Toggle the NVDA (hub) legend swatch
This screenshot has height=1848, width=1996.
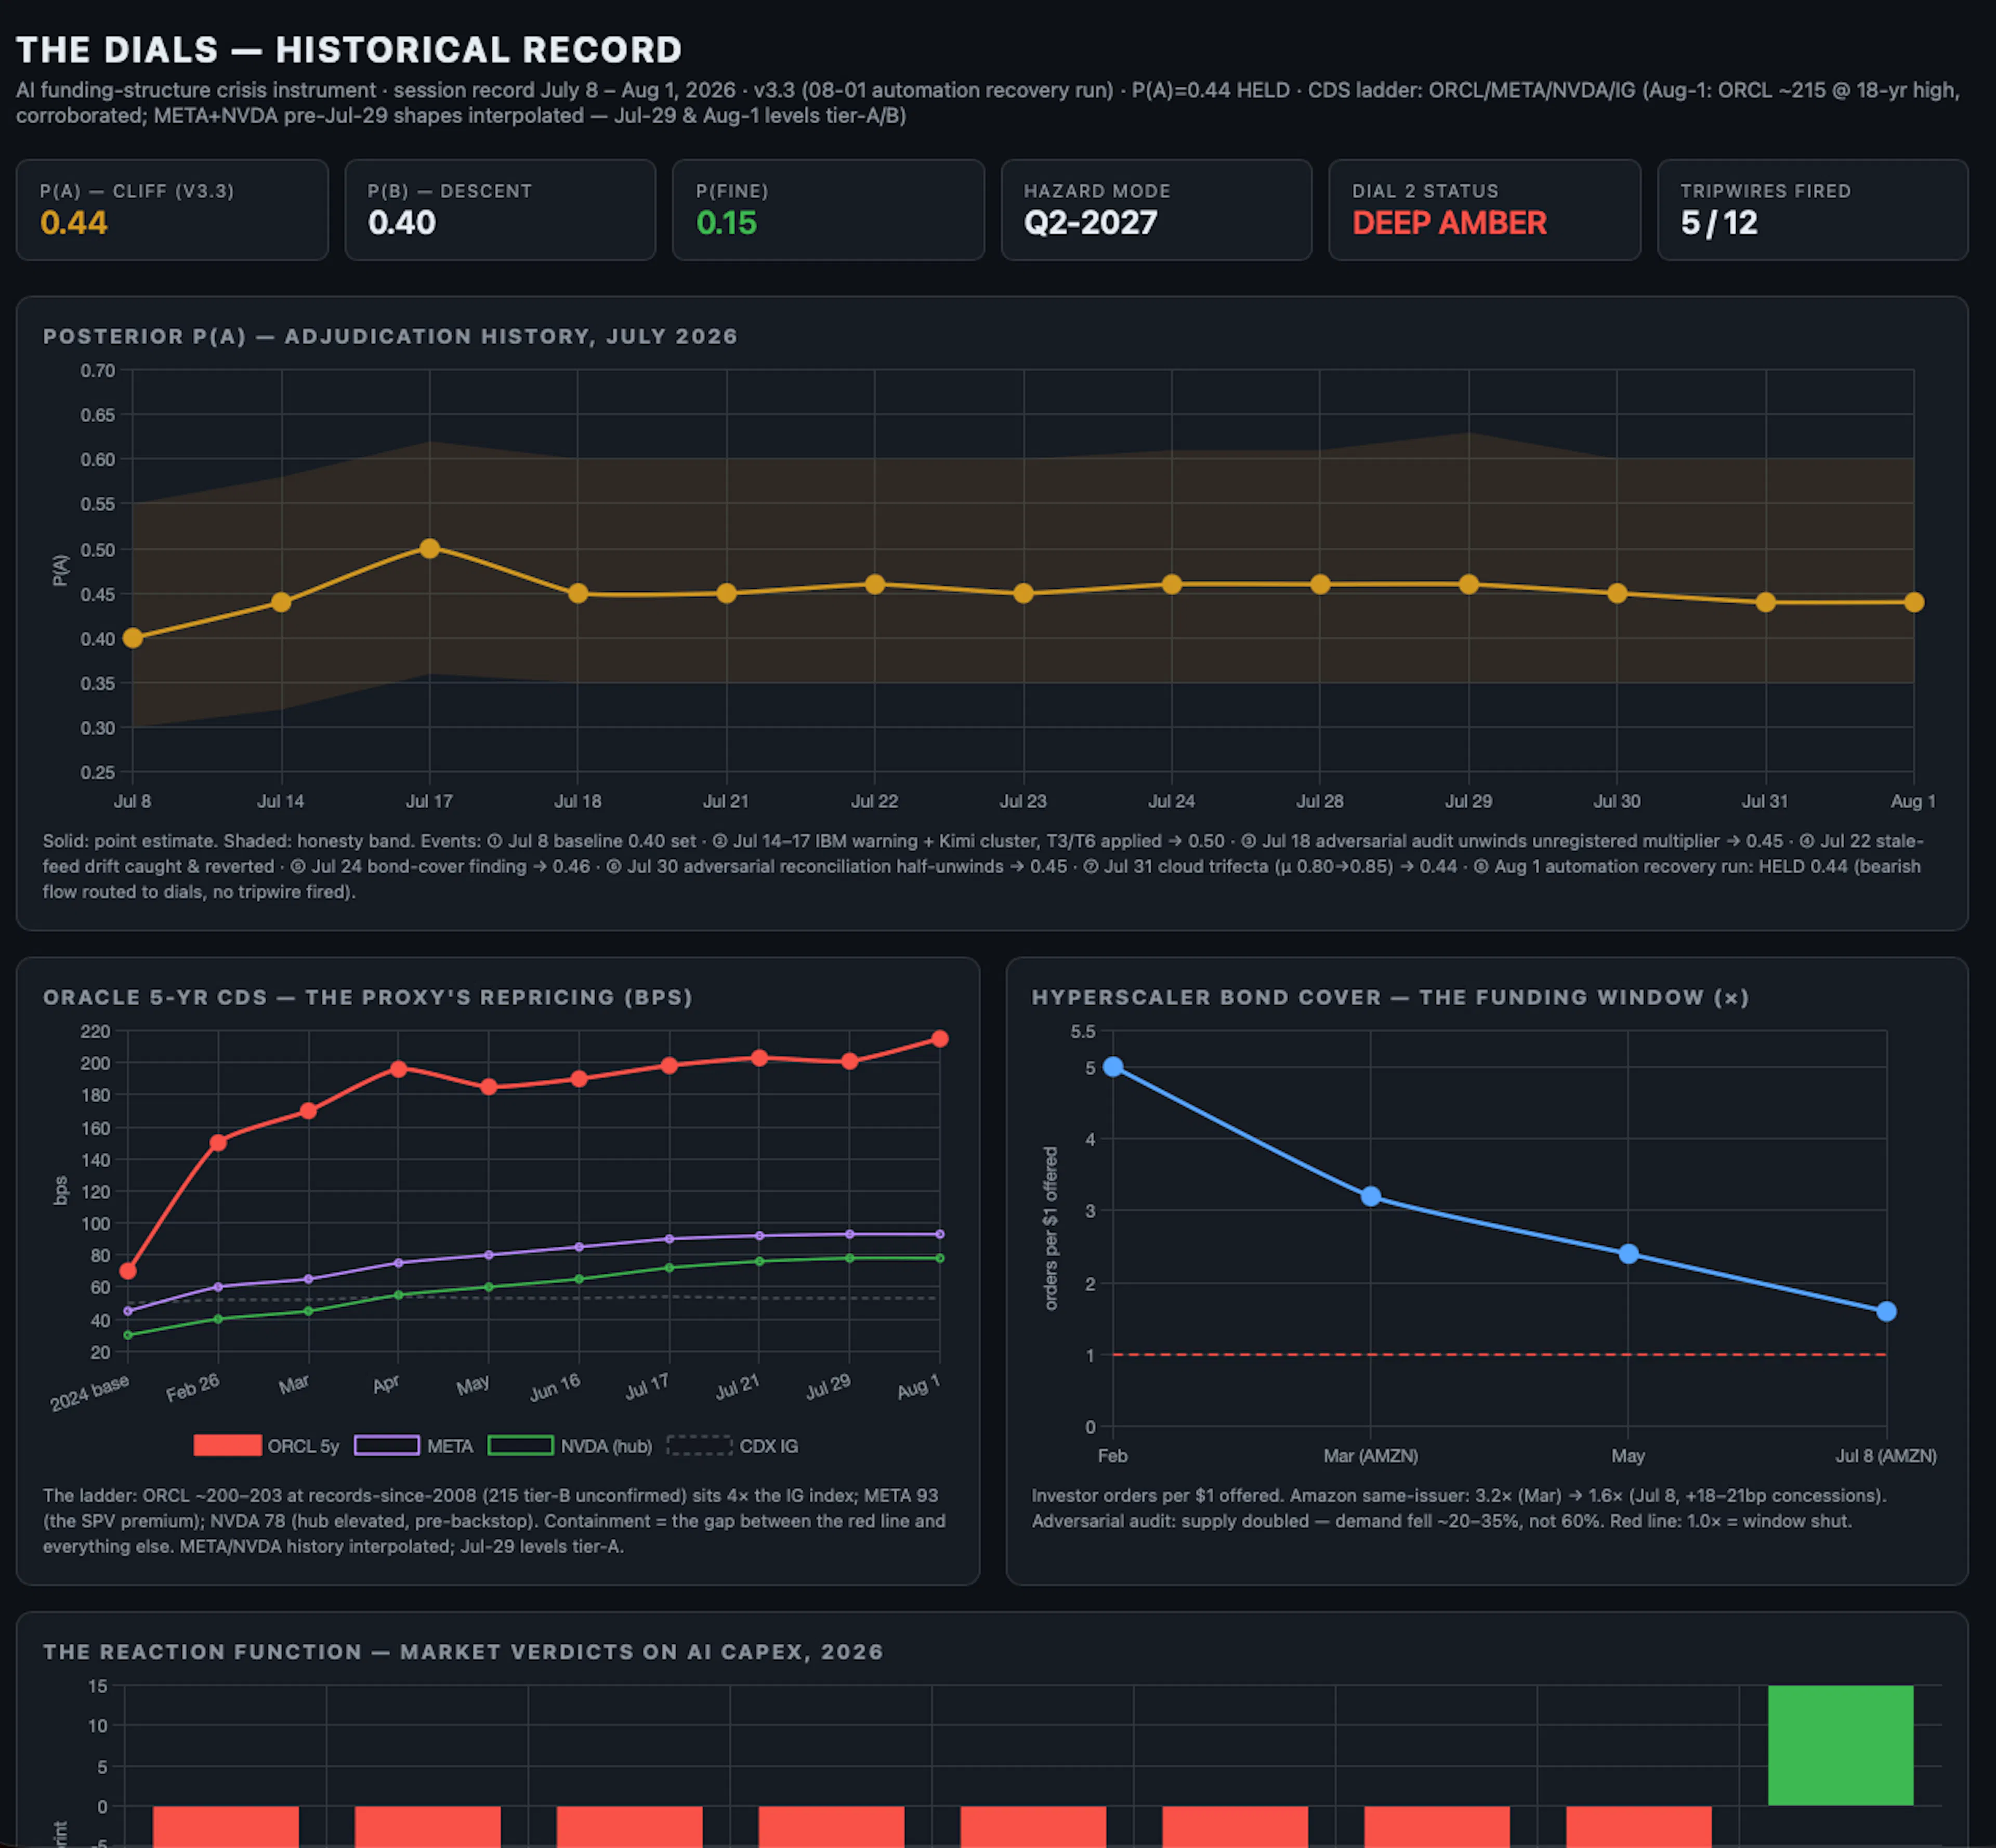click(x=520, y=1445)
